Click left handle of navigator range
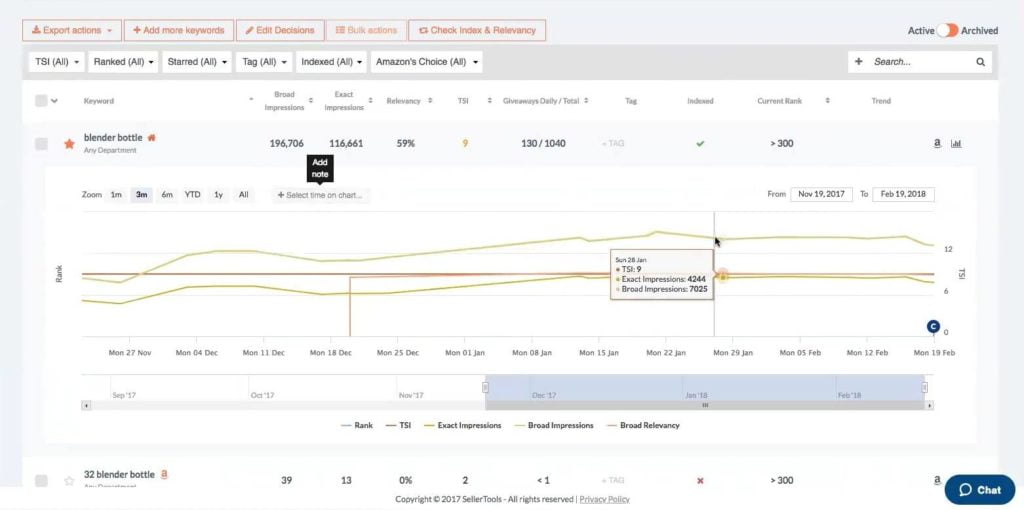Image resolution: width=1024 pixels, height=510 pixels. coord(485,388)
